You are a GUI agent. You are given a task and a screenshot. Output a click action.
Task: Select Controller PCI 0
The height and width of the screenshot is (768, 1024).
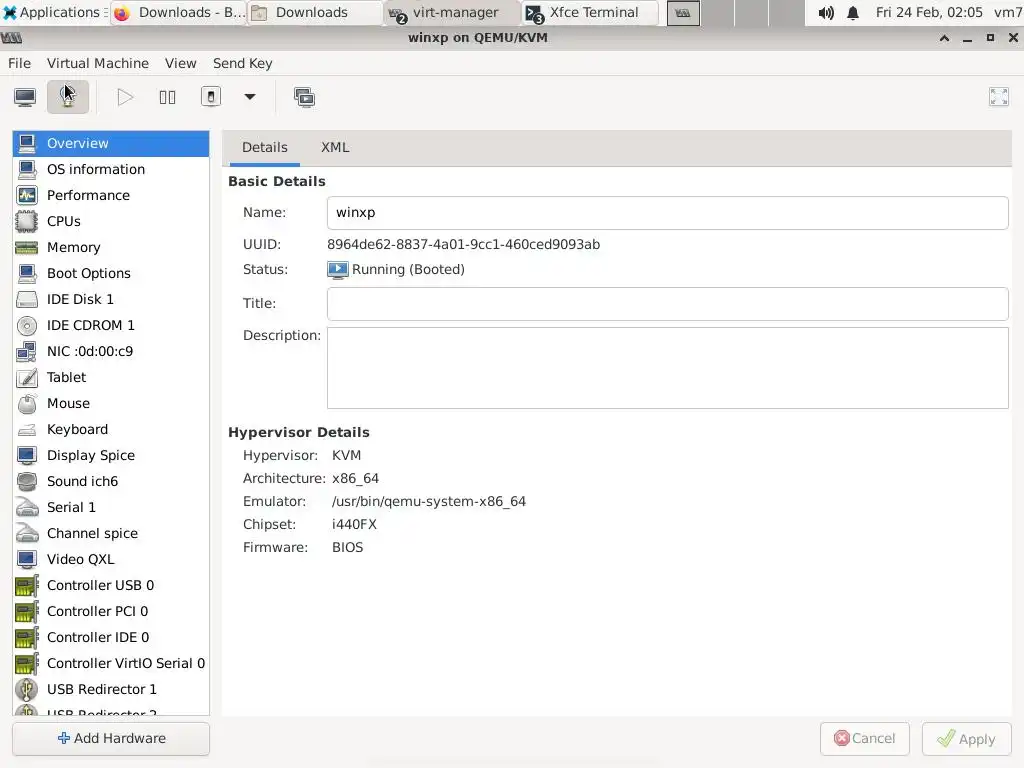click(111, 611)
